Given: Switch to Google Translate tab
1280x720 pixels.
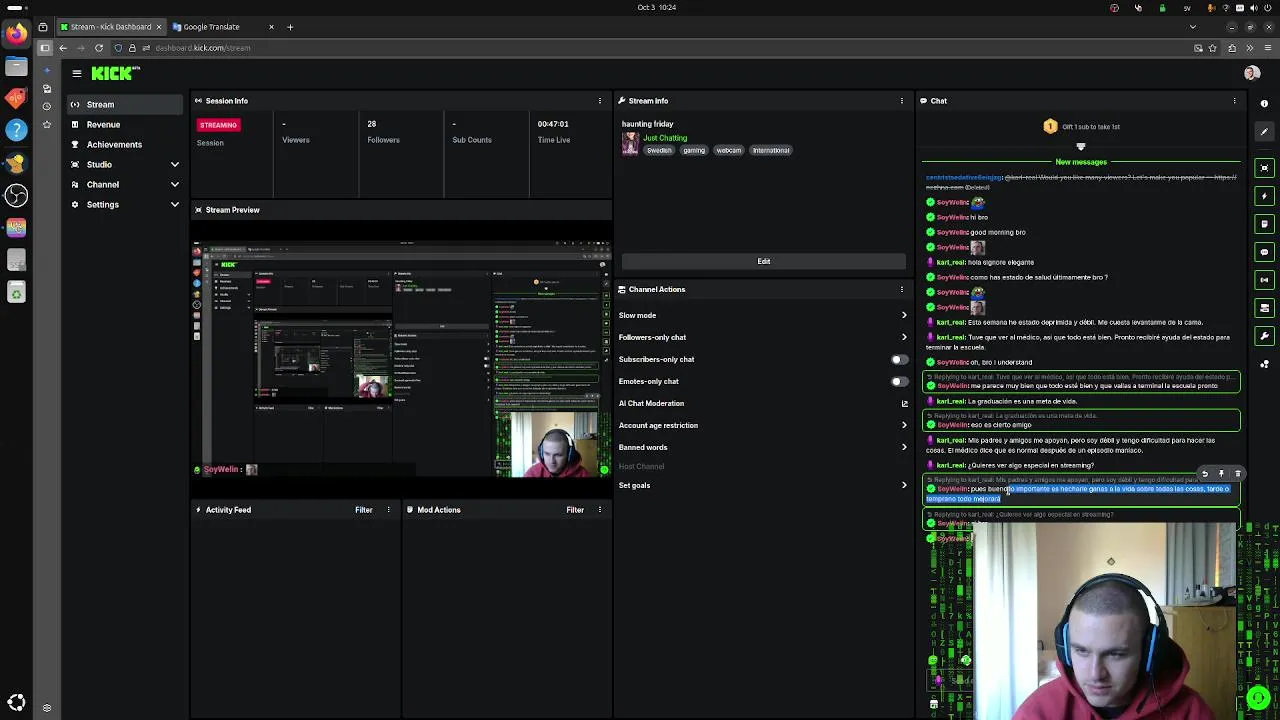Looking at the screenshot, I should pos(212,27).
